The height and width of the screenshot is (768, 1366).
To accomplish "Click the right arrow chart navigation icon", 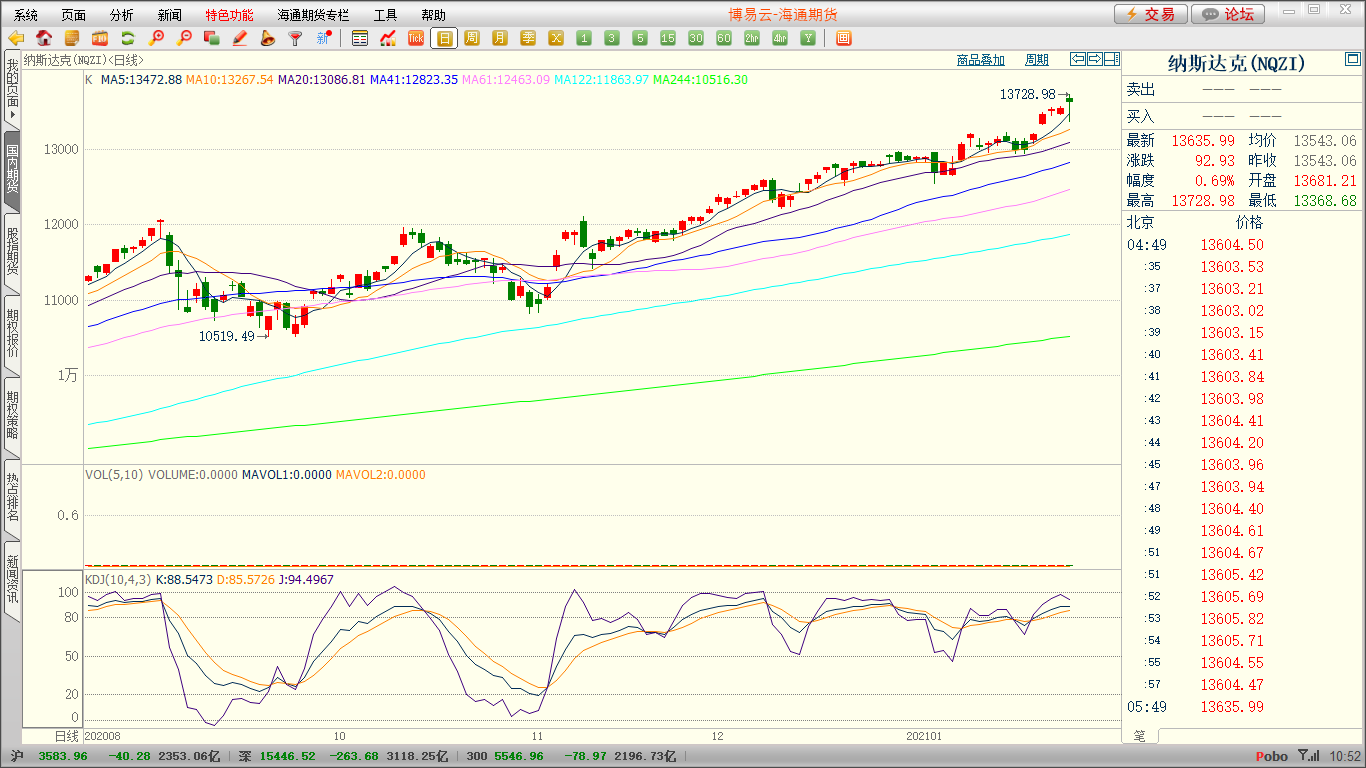I will 1095,59.
